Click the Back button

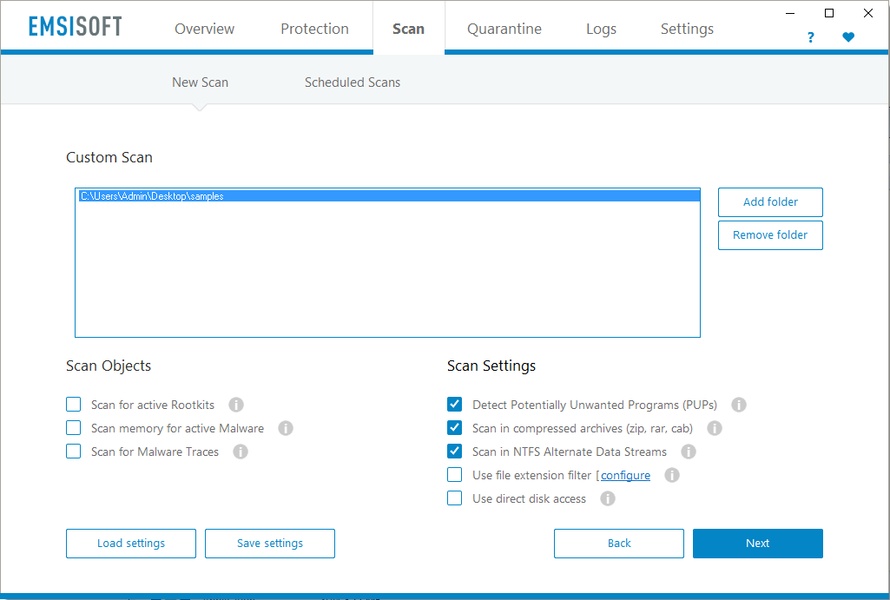[619, 543]
